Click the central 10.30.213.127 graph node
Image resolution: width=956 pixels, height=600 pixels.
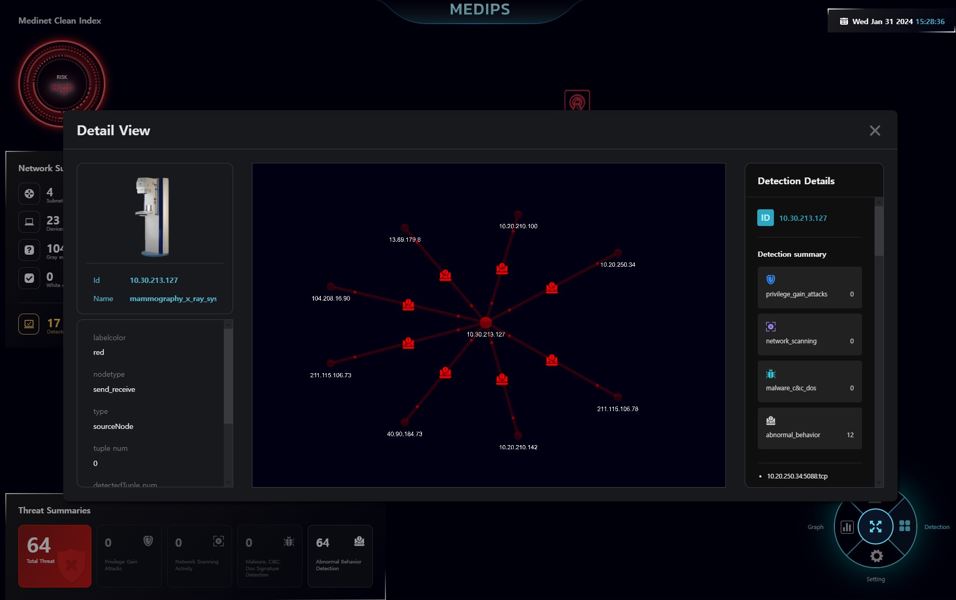(x=486, y=322)
